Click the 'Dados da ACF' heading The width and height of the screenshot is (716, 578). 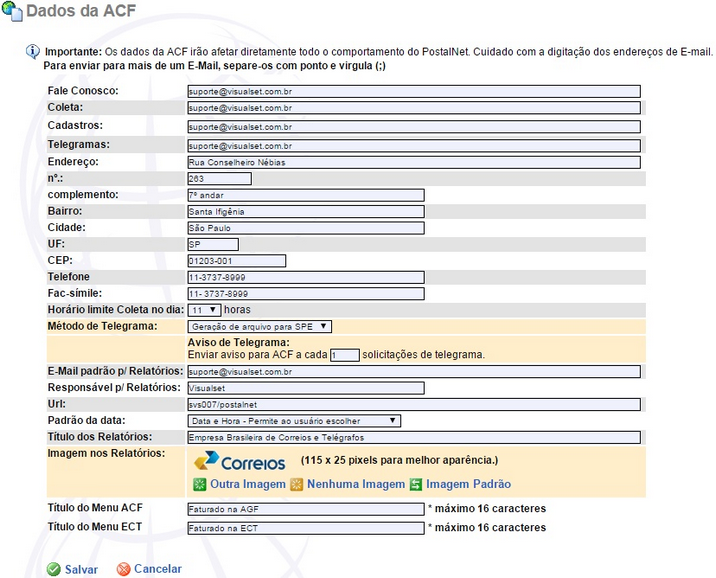81,11
